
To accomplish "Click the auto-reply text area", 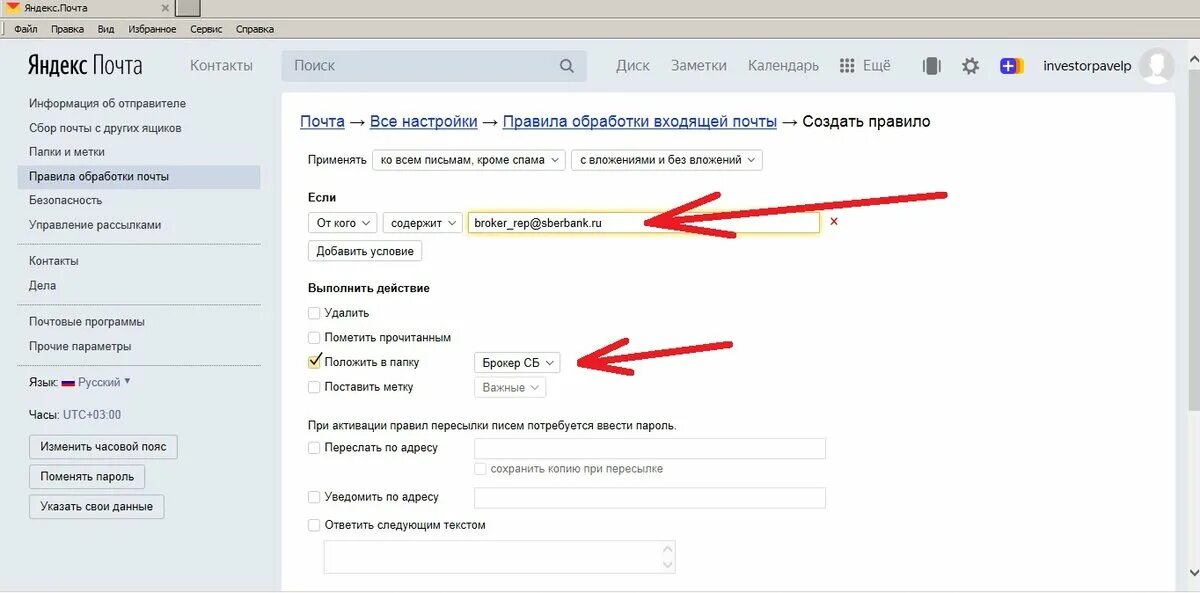I will pos(500,557).
